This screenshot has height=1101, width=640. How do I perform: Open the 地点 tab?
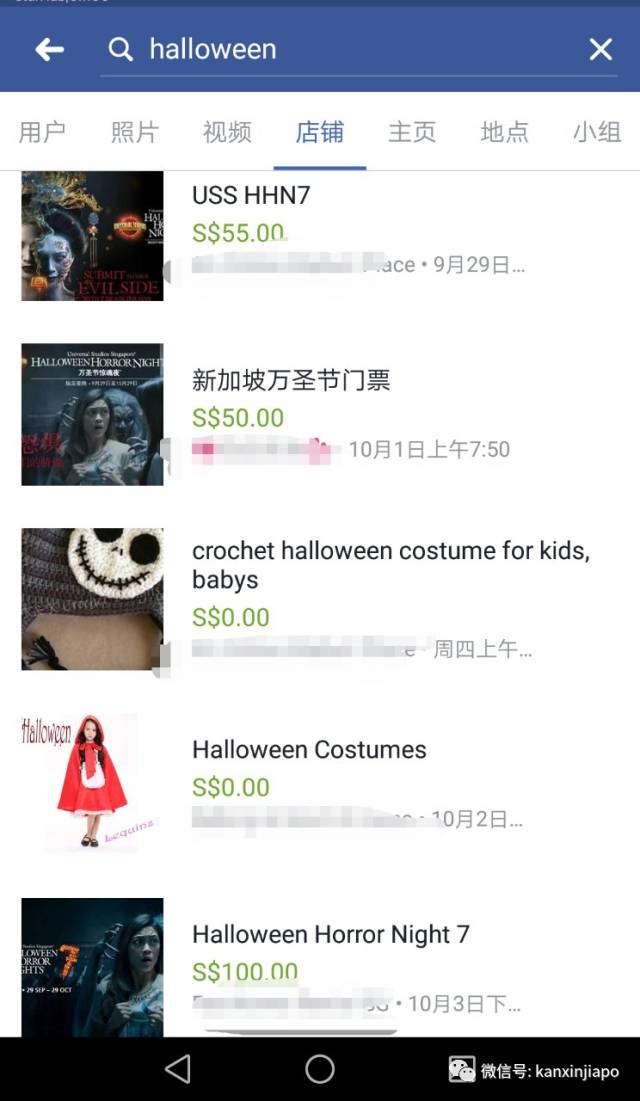coord(504,132)
